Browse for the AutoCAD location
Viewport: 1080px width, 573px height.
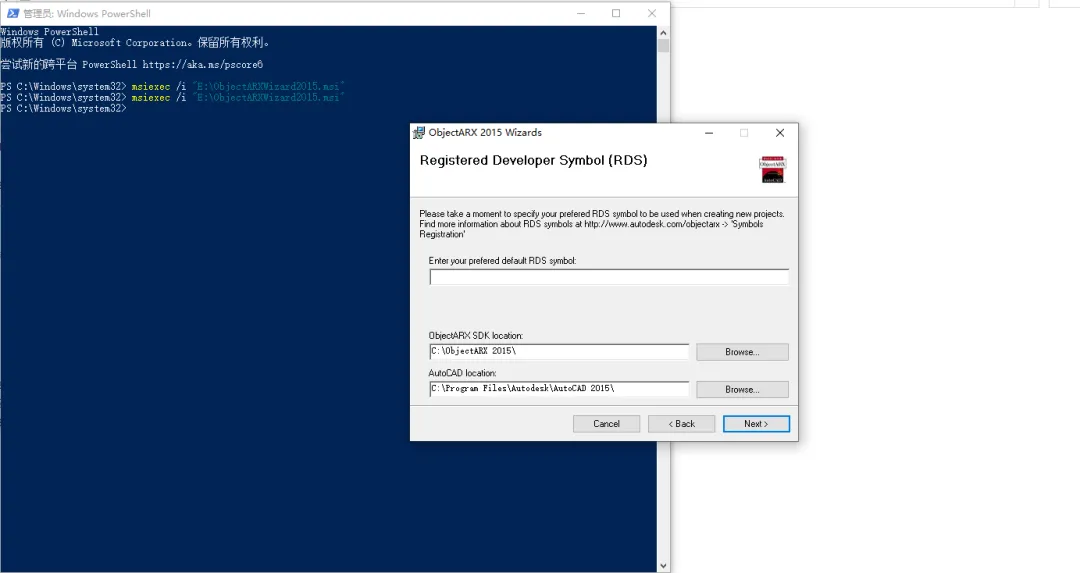click(742, 389)
